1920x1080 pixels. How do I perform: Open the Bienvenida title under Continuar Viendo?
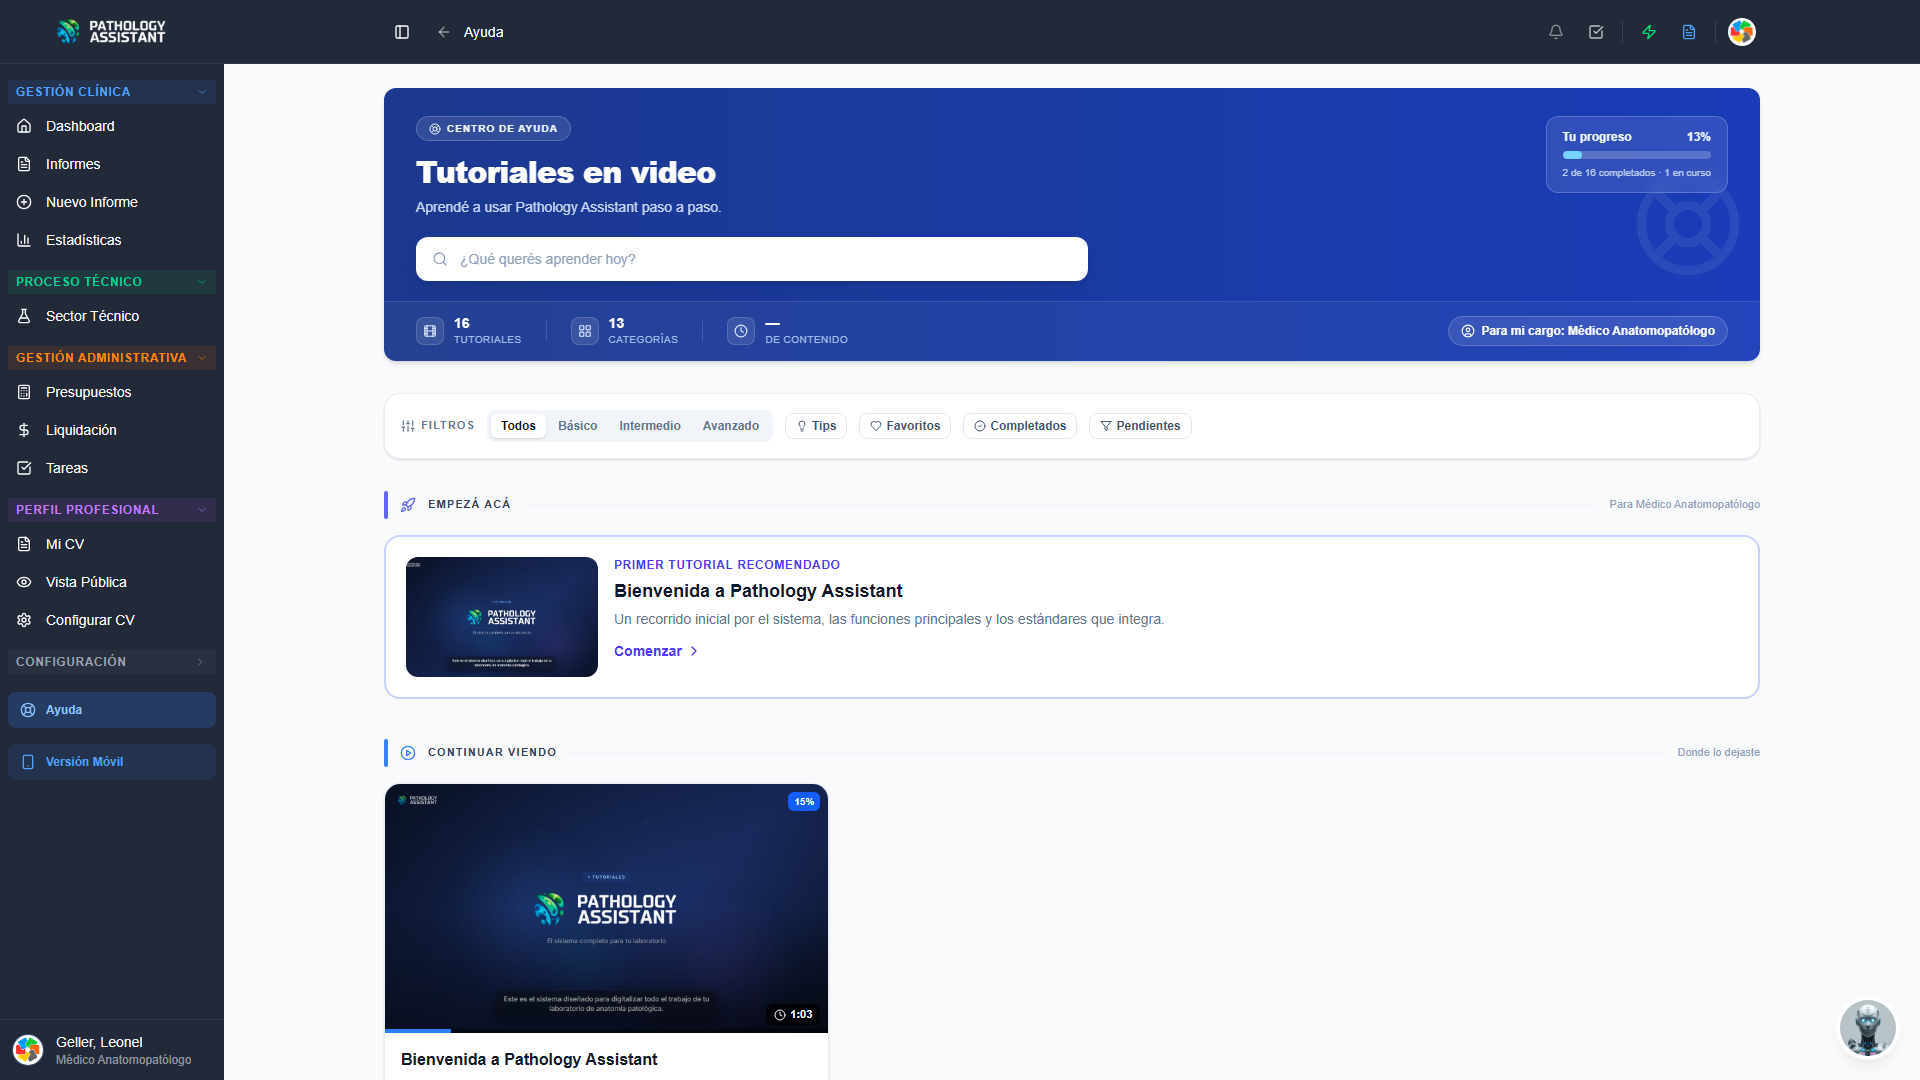point(529,1059)
